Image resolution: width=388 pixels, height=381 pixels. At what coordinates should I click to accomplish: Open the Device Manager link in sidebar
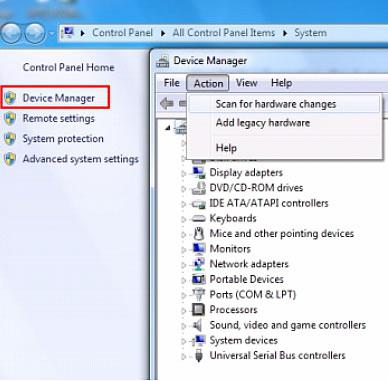[59, 98]
